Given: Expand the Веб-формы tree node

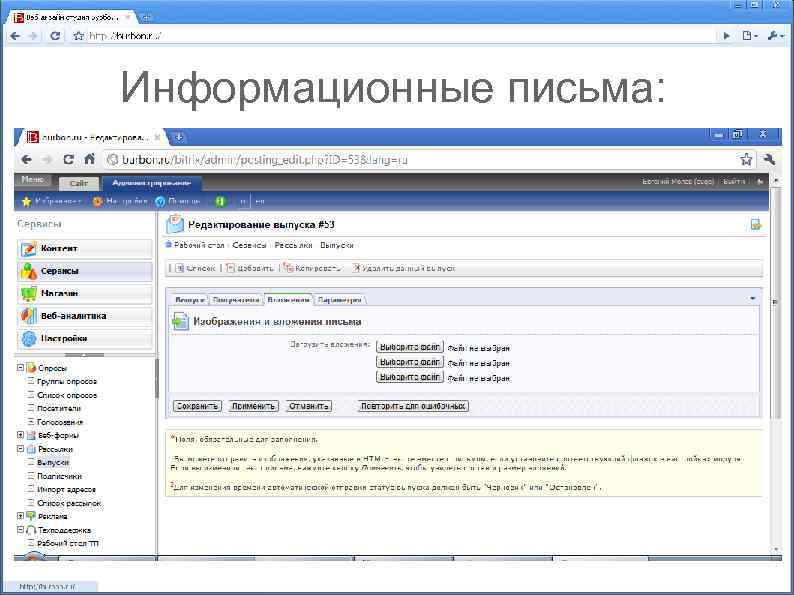Looking at the screenshot, I should coord(20,435).
